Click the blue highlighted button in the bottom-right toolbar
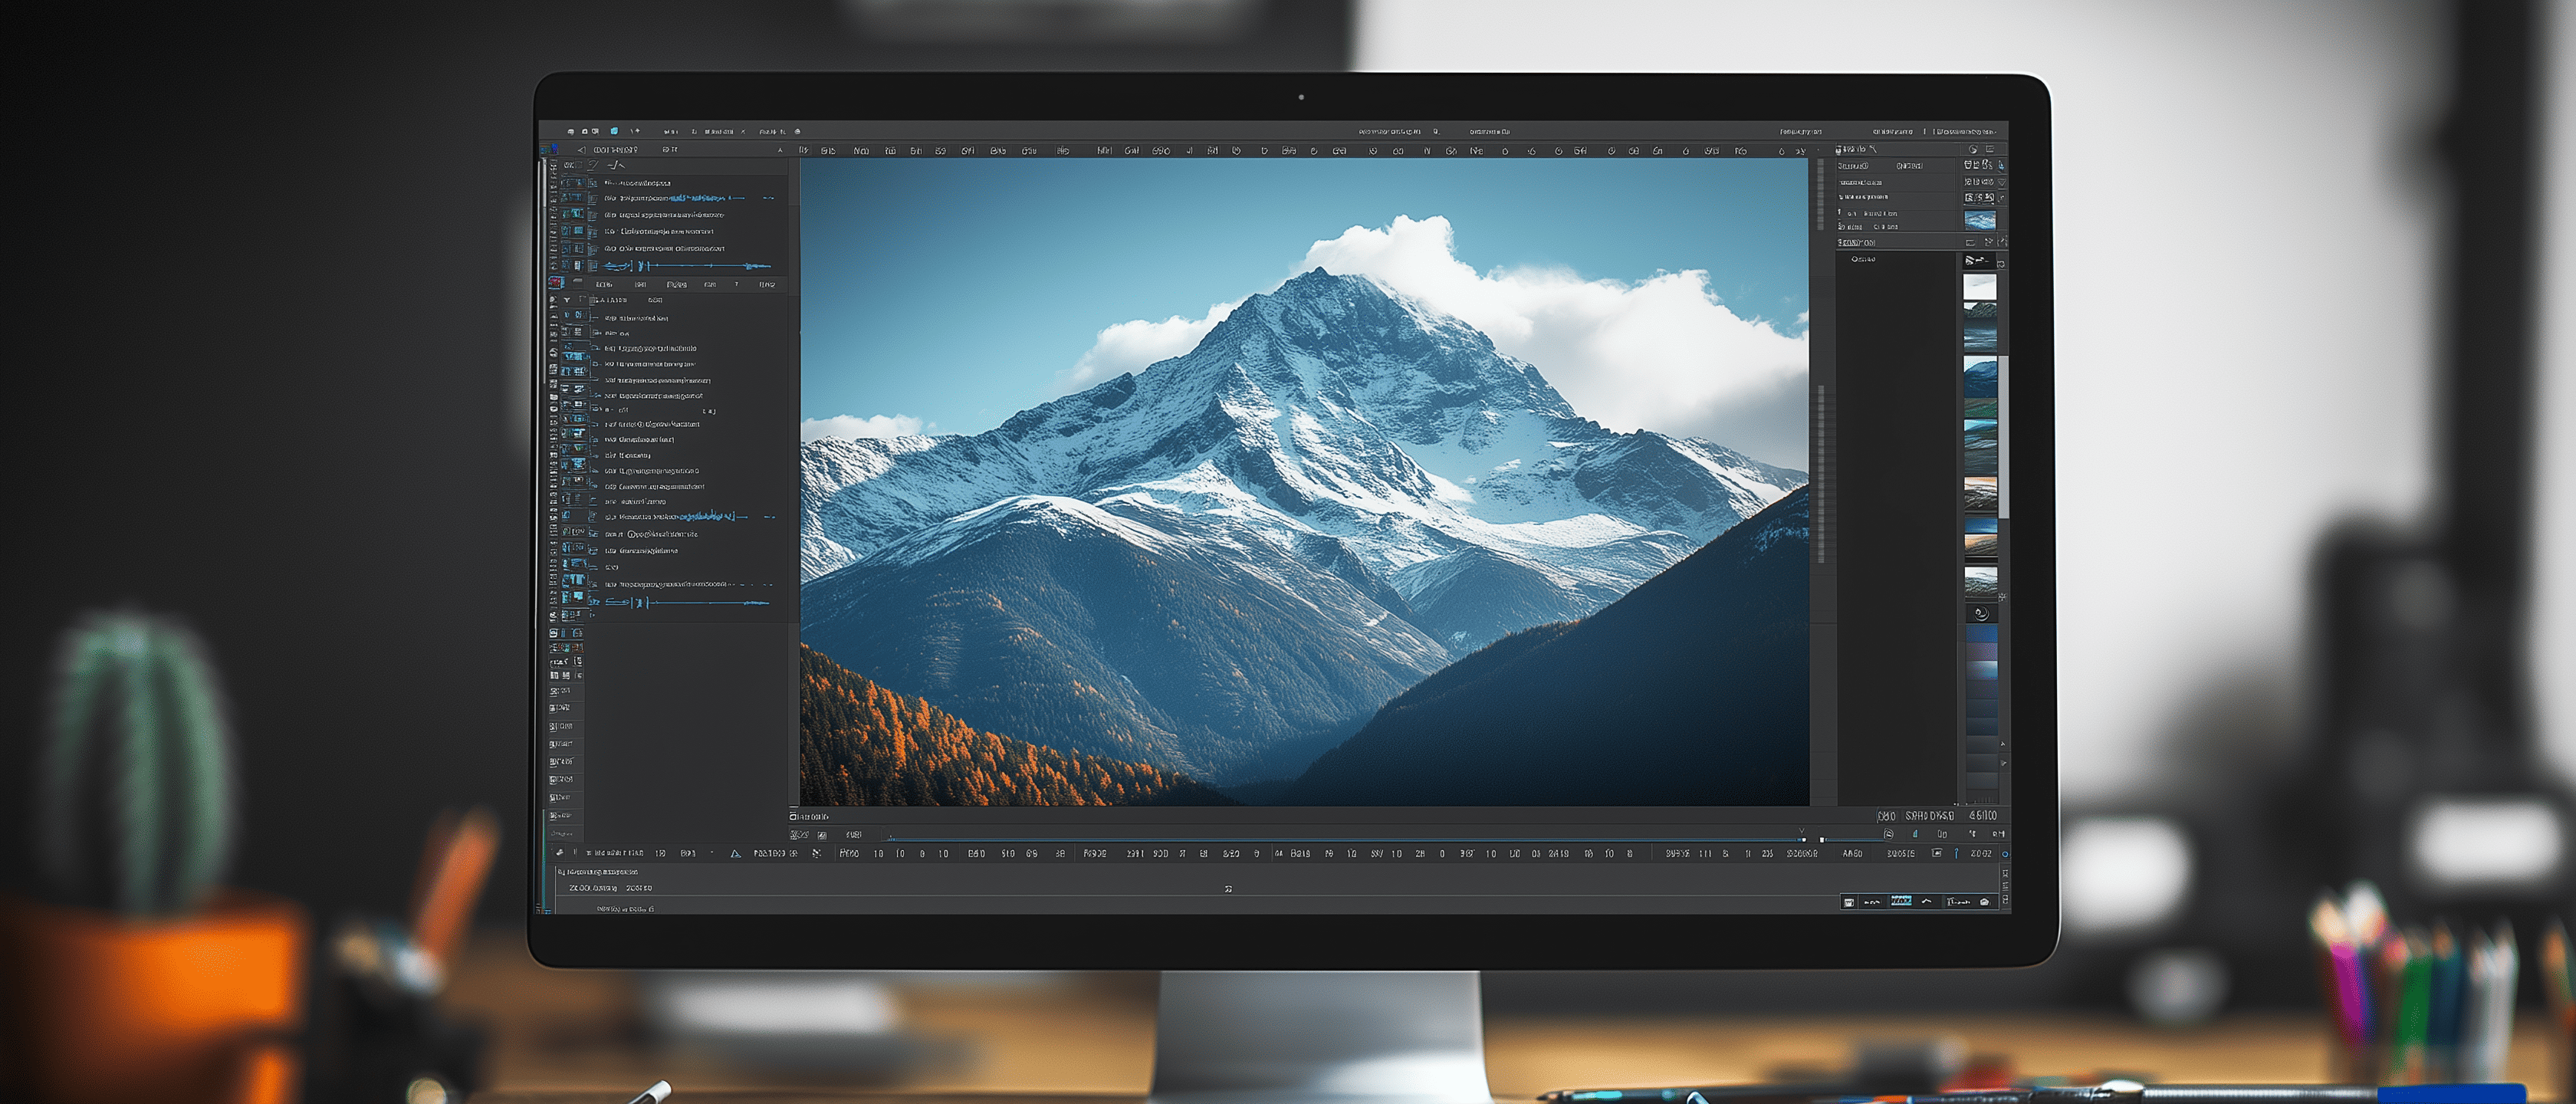Image resolution: width=2576 pixels, height=1104 pixels. [1901, 901]
